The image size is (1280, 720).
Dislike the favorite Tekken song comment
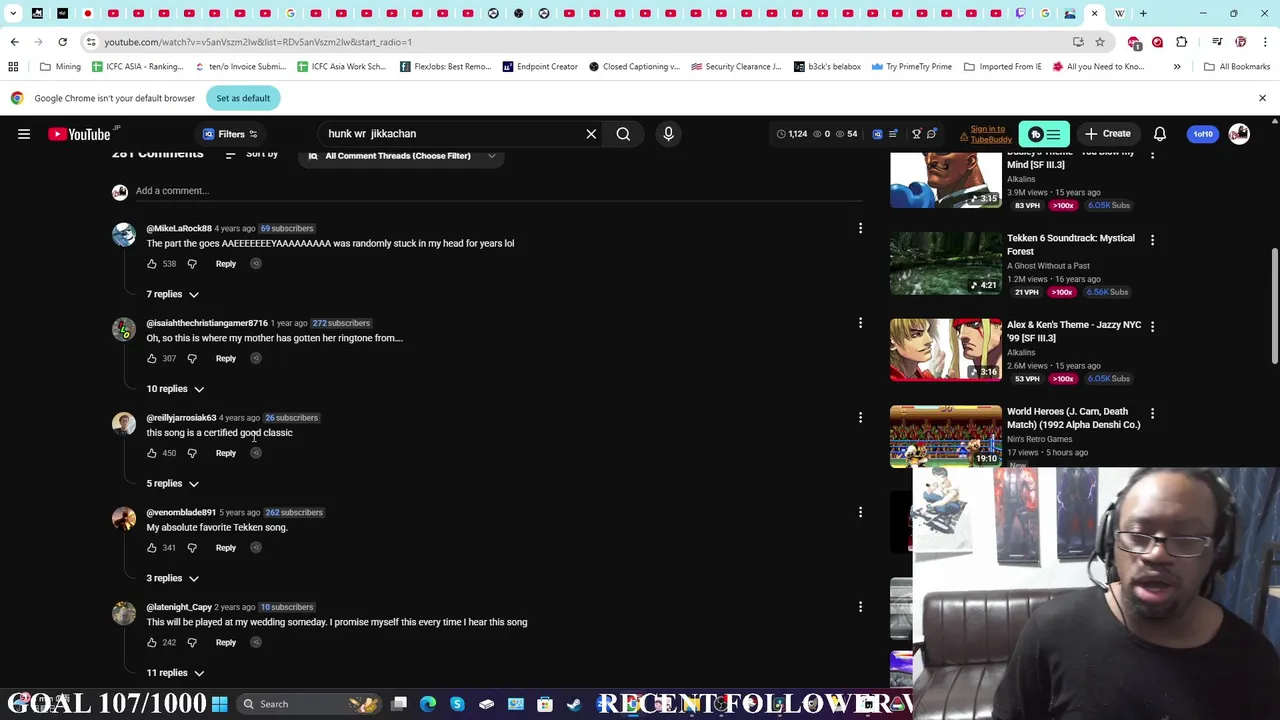(192, 548)
